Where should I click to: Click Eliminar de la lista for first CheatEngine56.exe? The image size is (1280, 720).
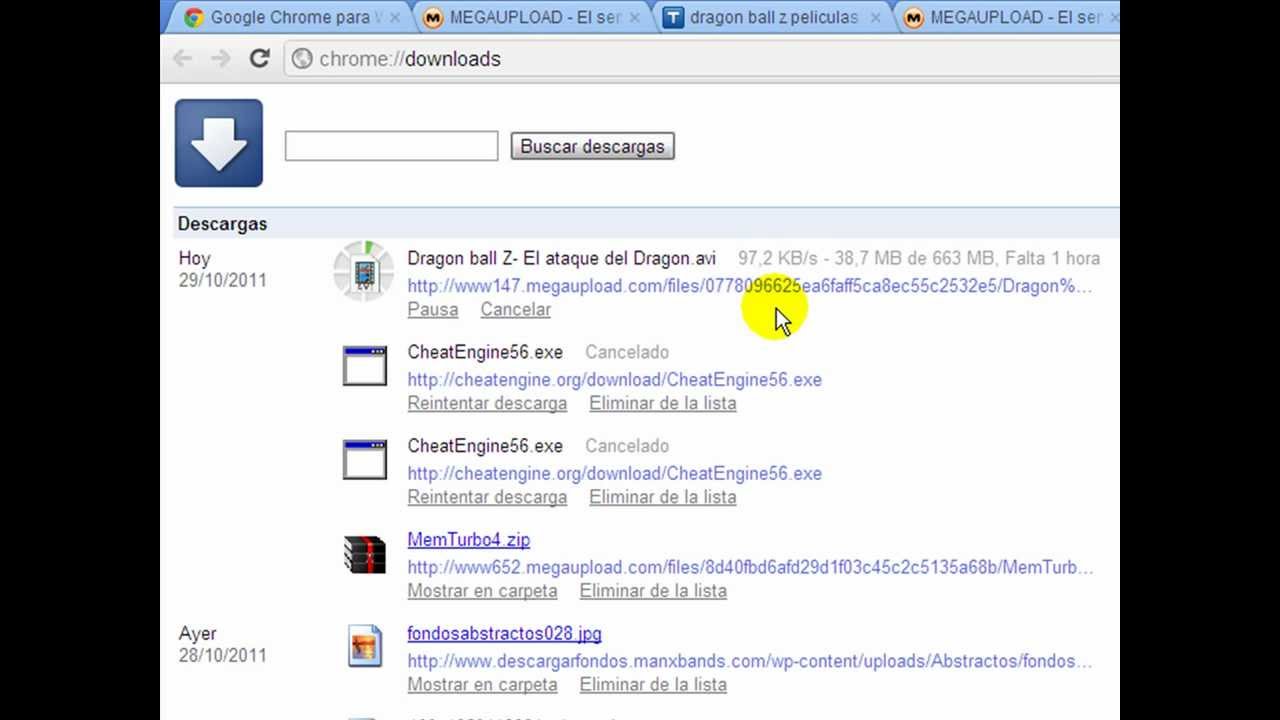click(663, 404)
